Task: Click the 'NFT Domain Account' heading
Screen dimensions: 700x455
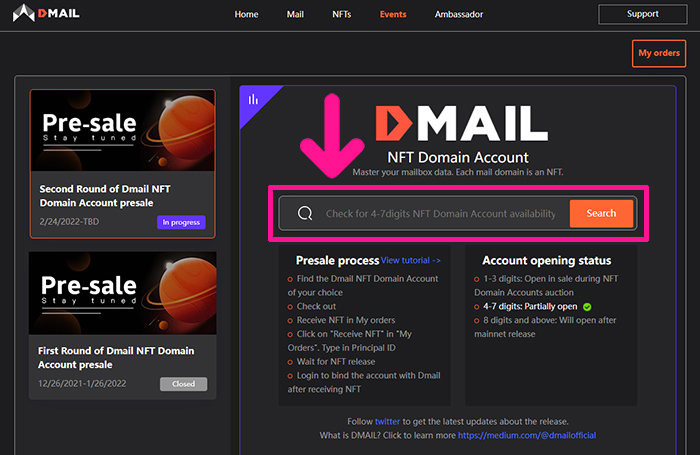Action: (458, 157)
